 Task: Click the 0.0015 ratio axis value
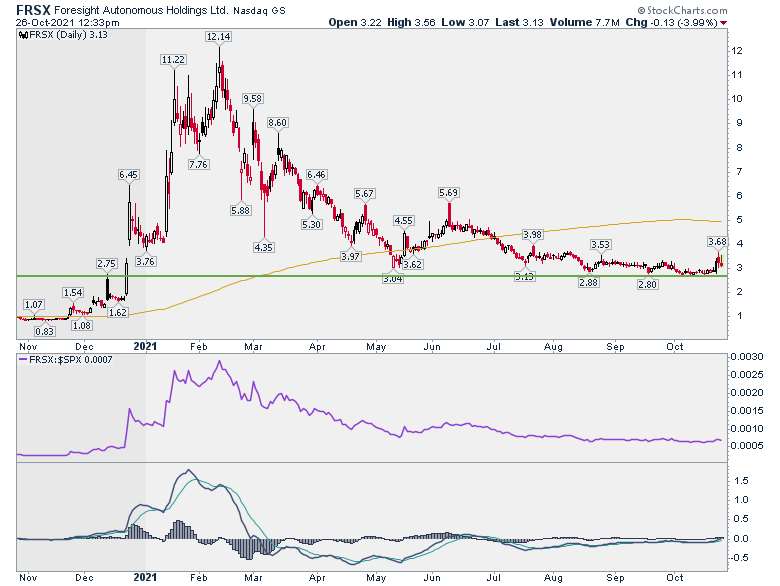coord(746,410)
